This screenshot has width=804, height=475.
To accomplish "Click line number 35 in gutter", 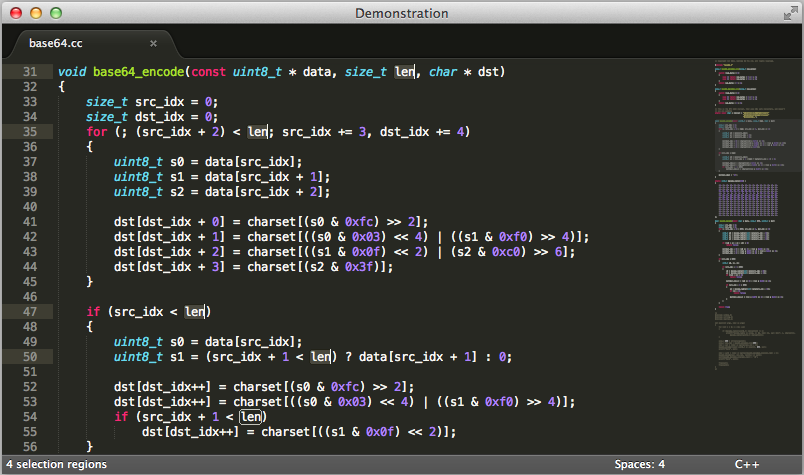I will [30, 132].
